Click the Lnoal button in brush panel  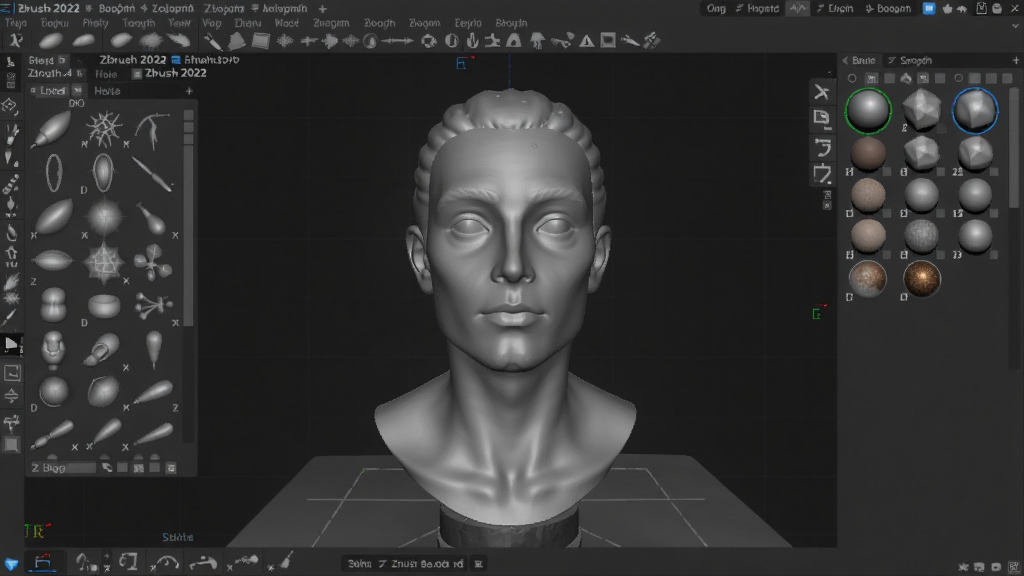coord(52,91)
